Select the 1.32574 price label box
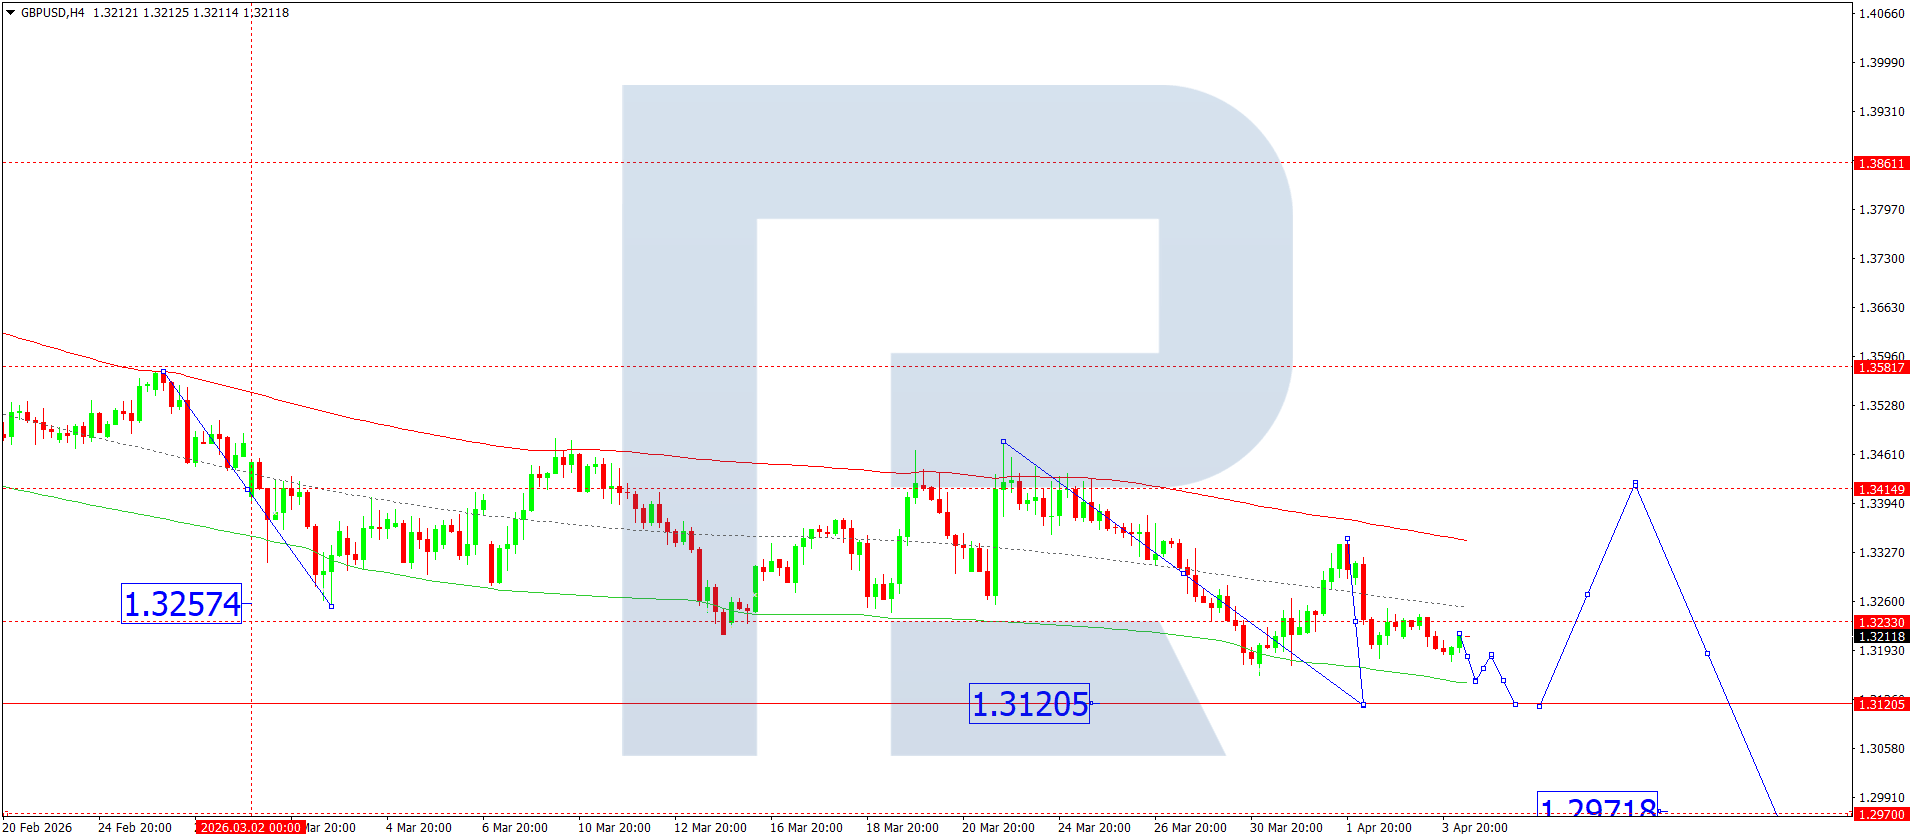This screenshot has width=1916, height=840. click(x=181, y=604)
